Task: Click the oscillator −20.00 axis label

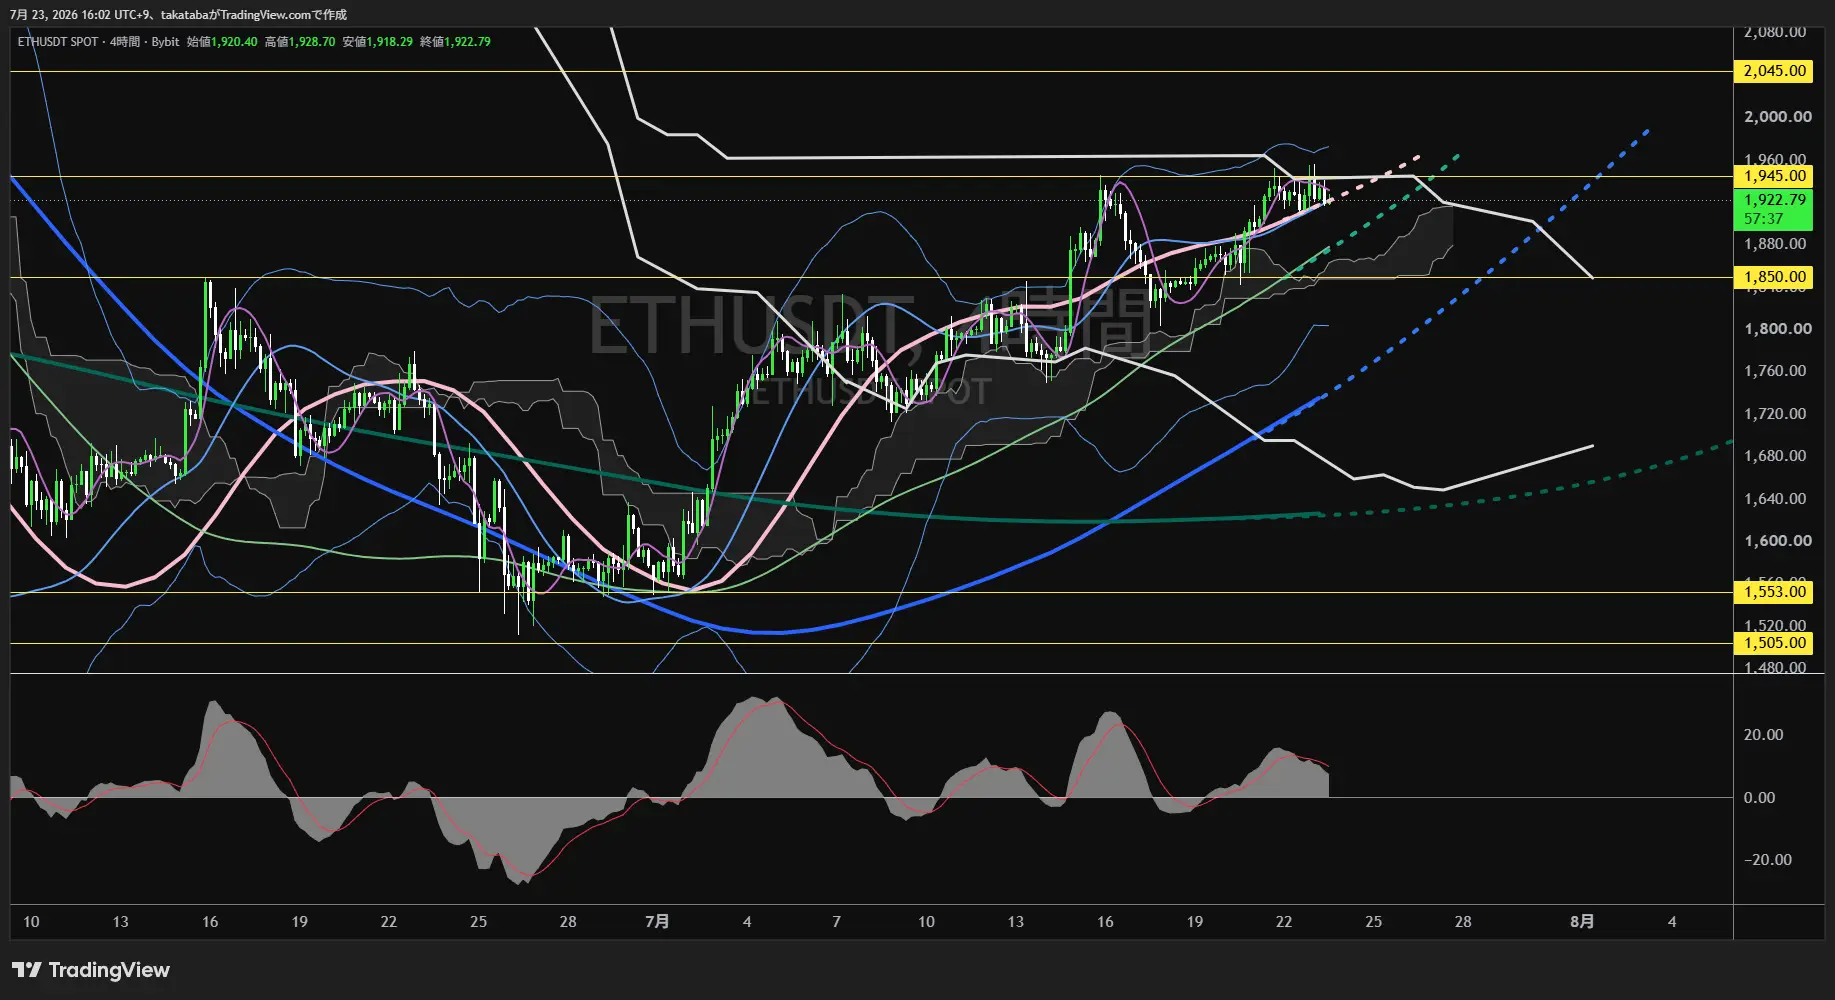Action: [1767, 860]
